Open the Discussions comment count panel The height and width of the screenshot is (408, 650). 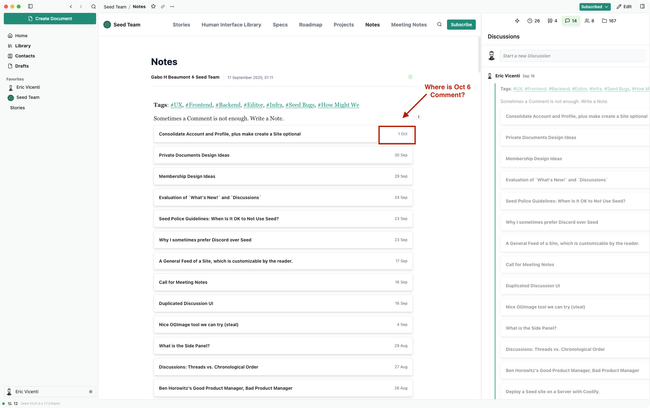pos(570,20)
